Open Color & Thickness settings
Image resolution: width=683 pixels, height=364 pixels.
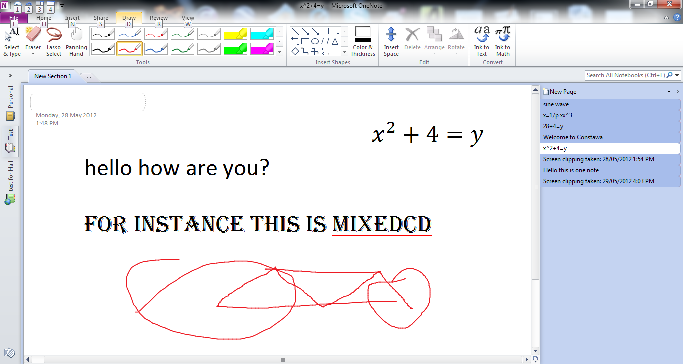(x=363, y=42)
